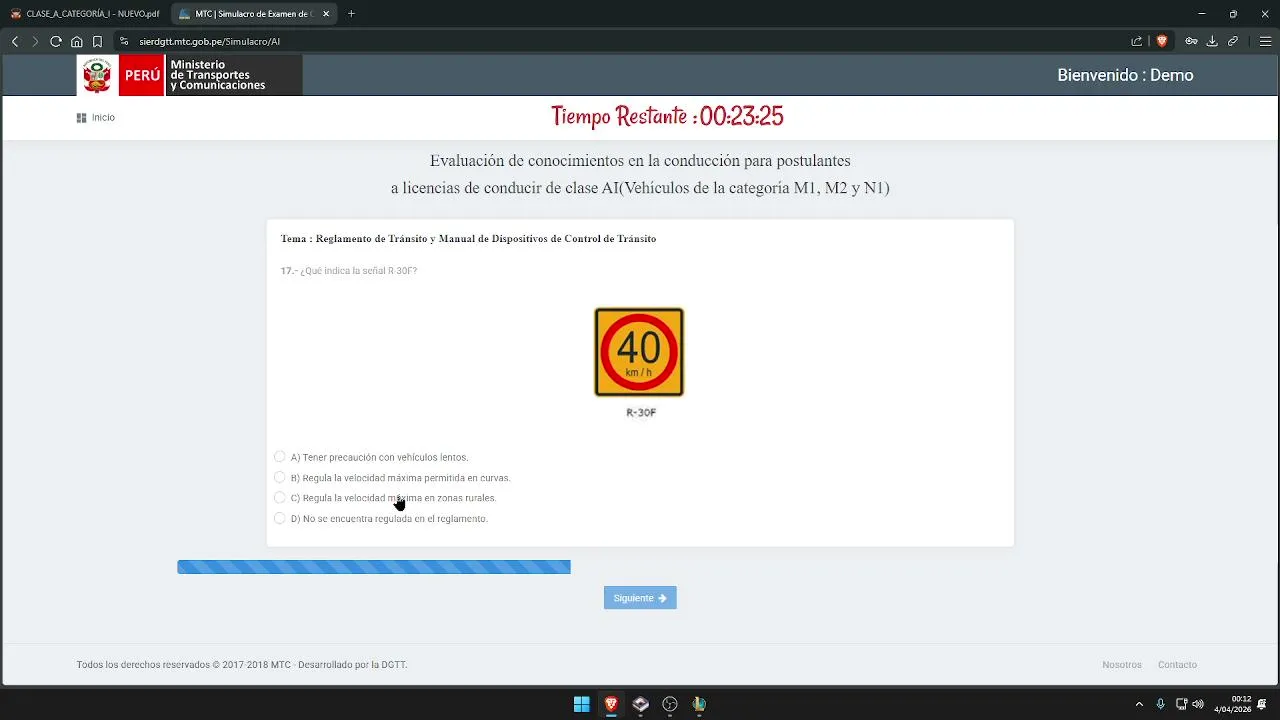Image resolution: width=1280 pixels, height=720 pixels.
Task: Open the notifications bell in the taskbar
Action: point(1263,704)
